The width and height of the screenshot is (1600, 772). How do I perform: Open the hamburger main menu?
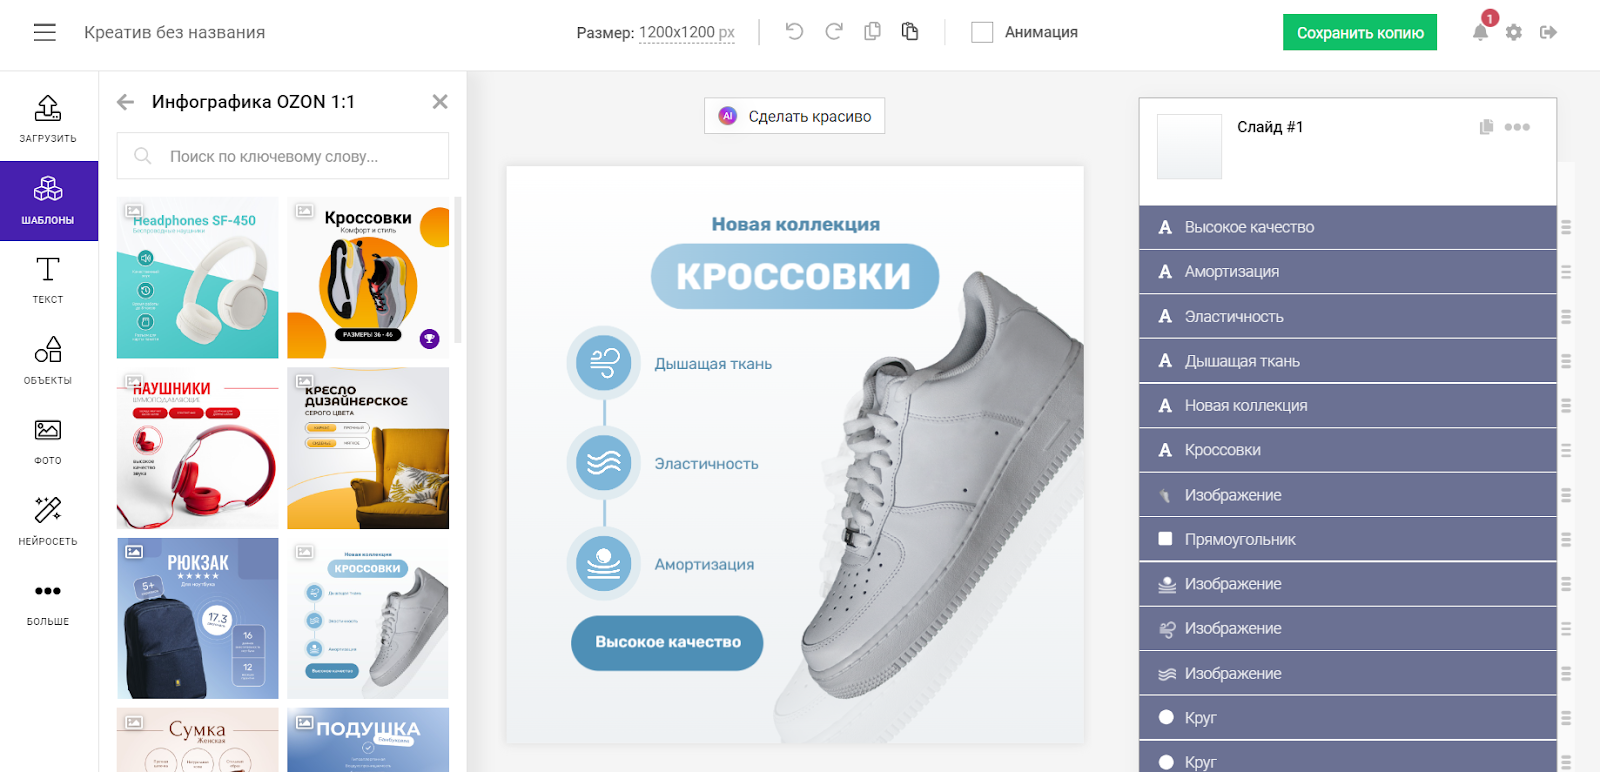pos(45,32)
